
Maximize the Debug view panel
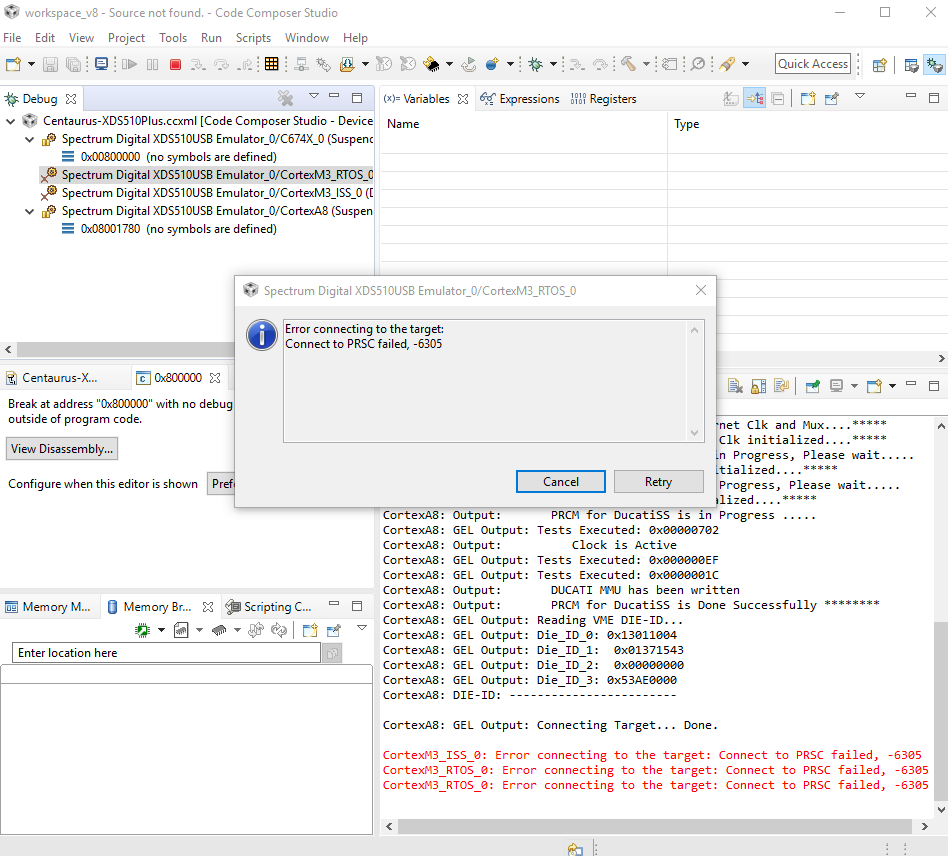pos(357,97)
